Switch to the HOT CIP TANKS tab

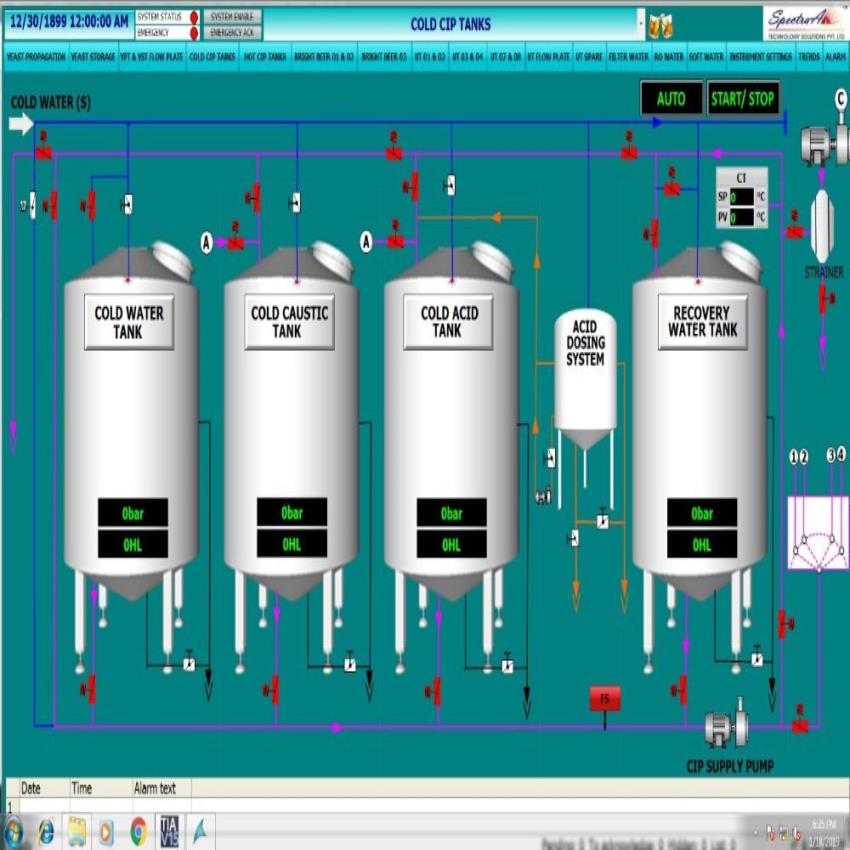pos(265,57)
